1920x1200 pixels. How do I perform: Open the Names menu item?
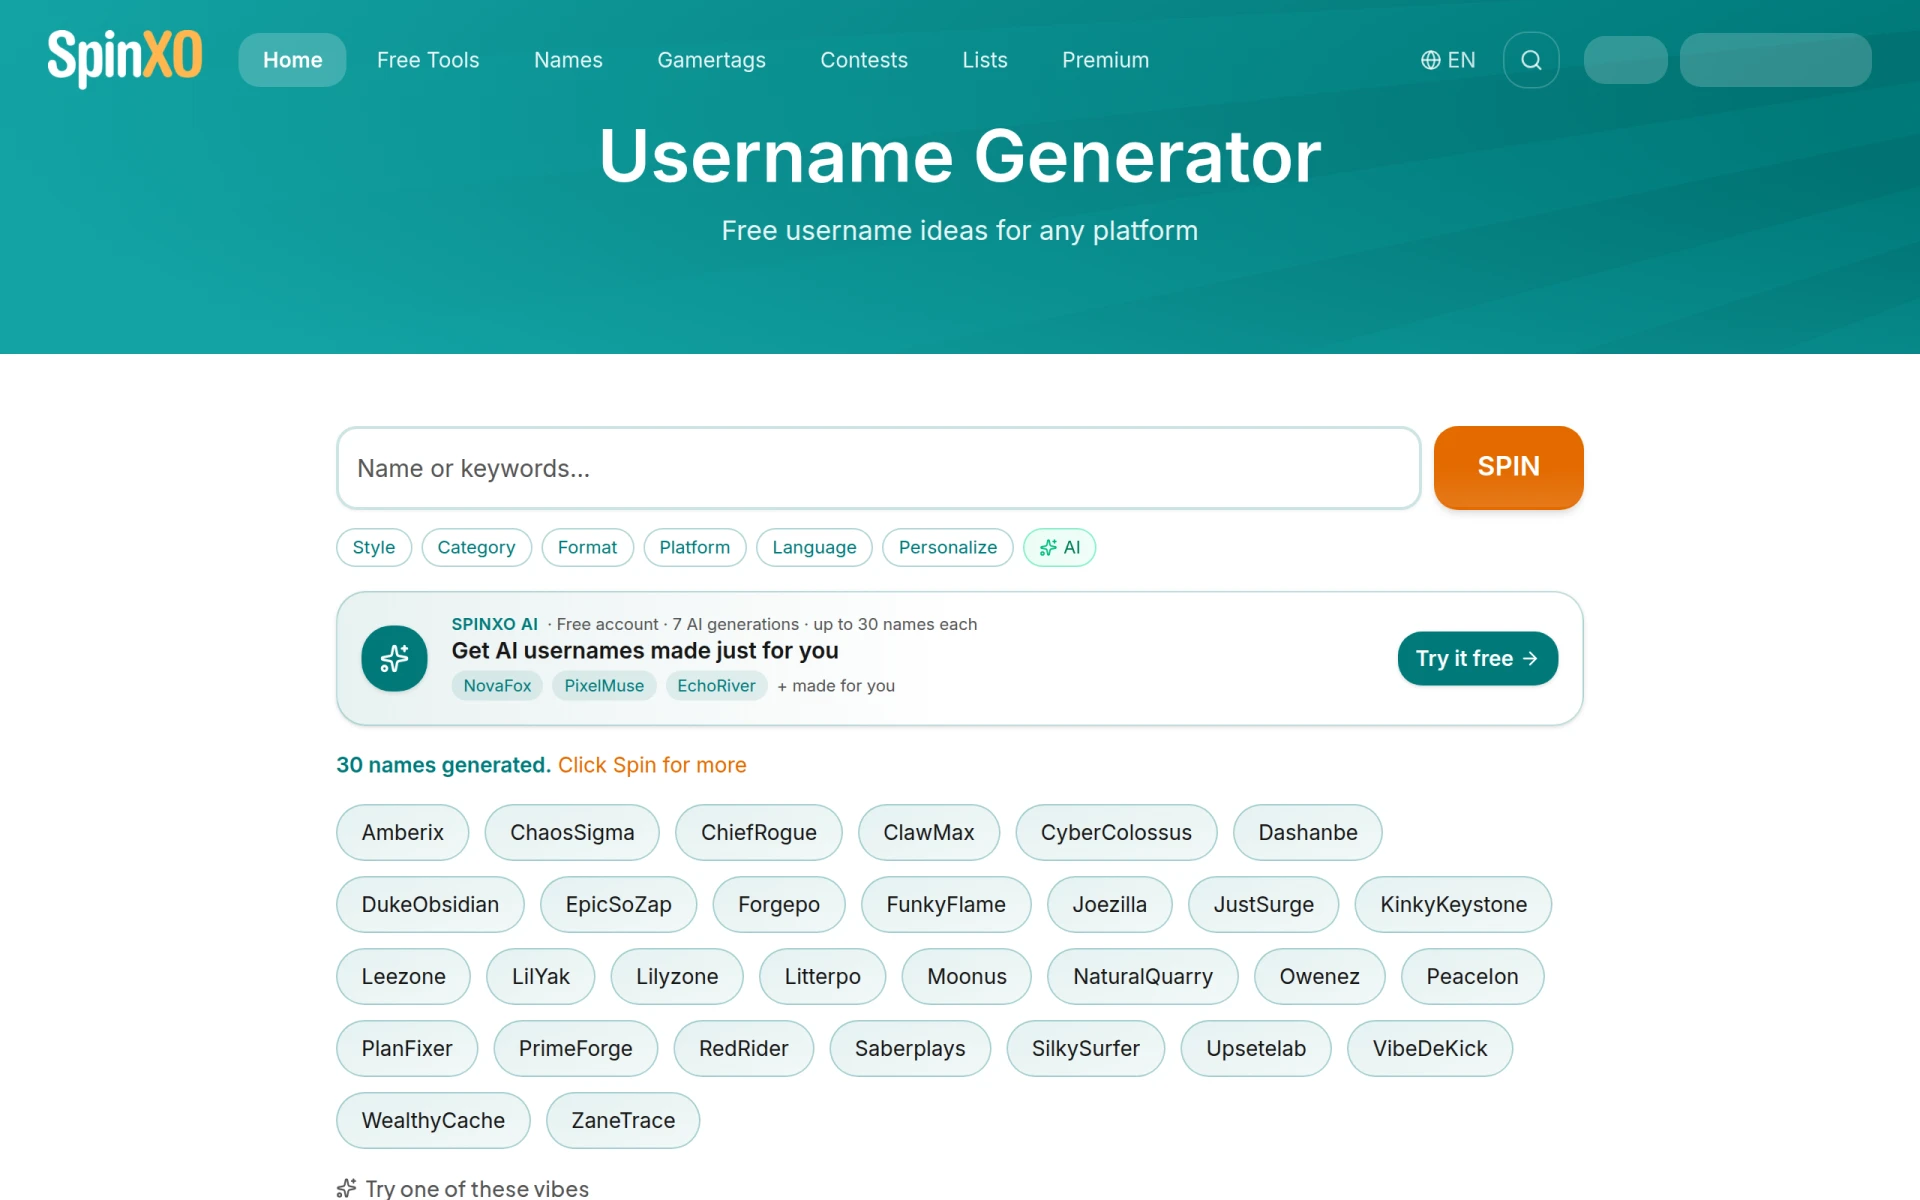[568, 60]
